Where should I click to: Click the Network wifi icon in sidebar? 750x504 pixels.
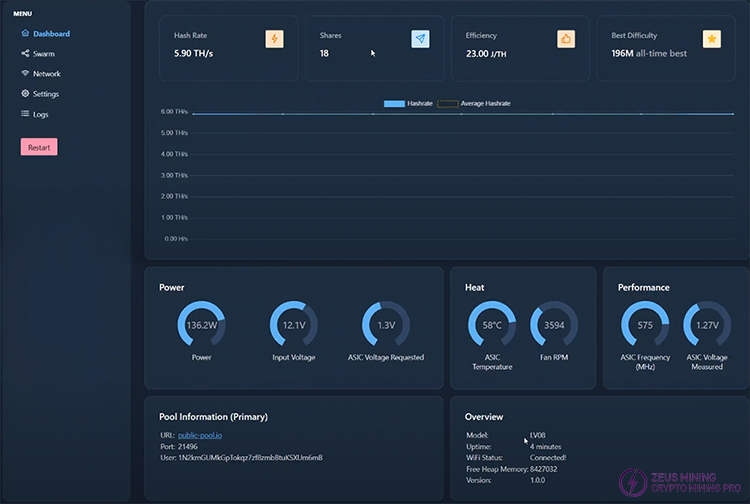coord(25,74)
